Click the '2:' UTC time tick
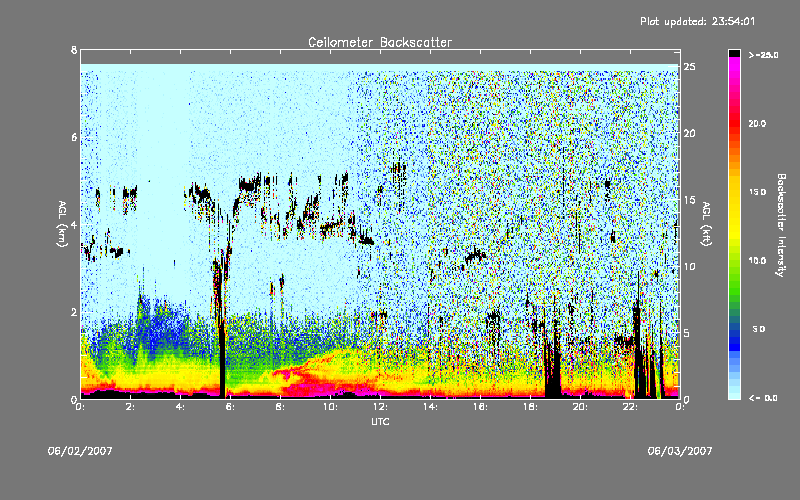 pos(131,407)
